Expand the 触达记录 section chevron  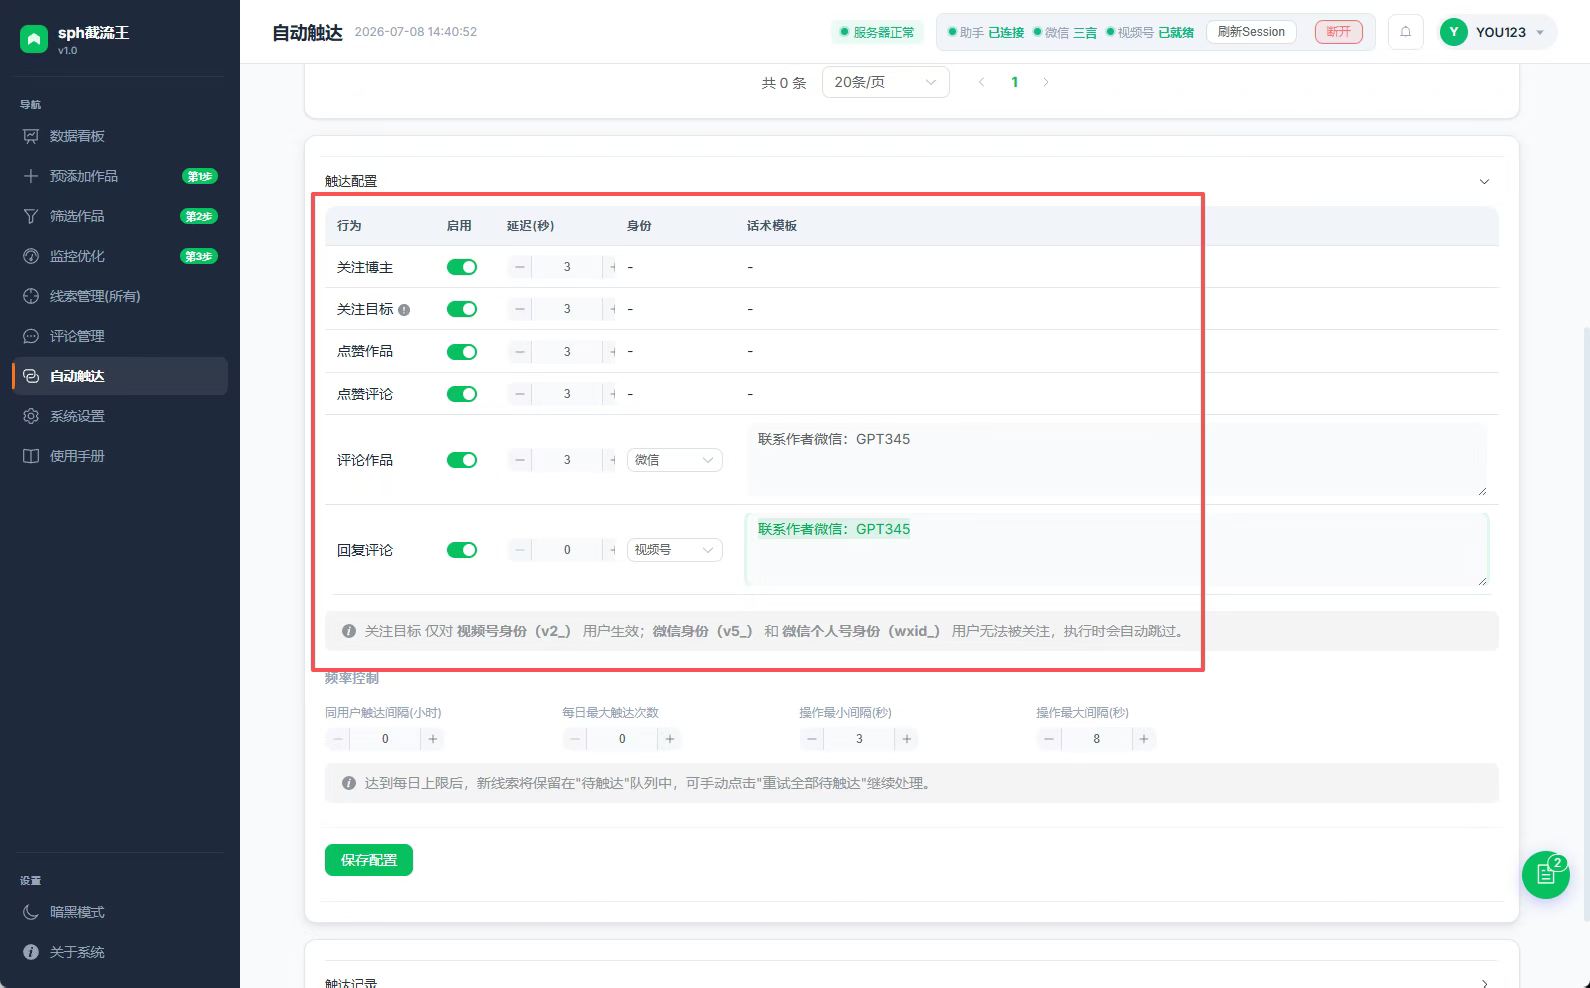(x=1484, y=984)
